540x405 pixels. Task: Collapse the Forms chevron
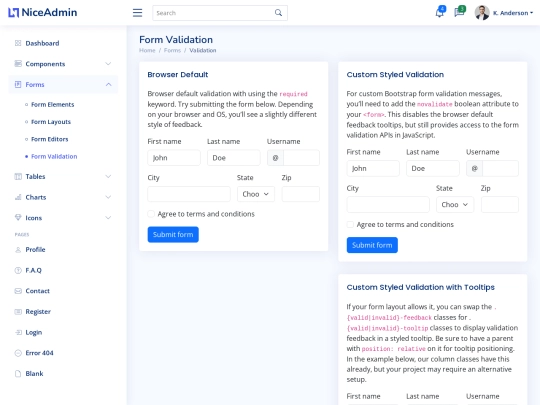108,84
